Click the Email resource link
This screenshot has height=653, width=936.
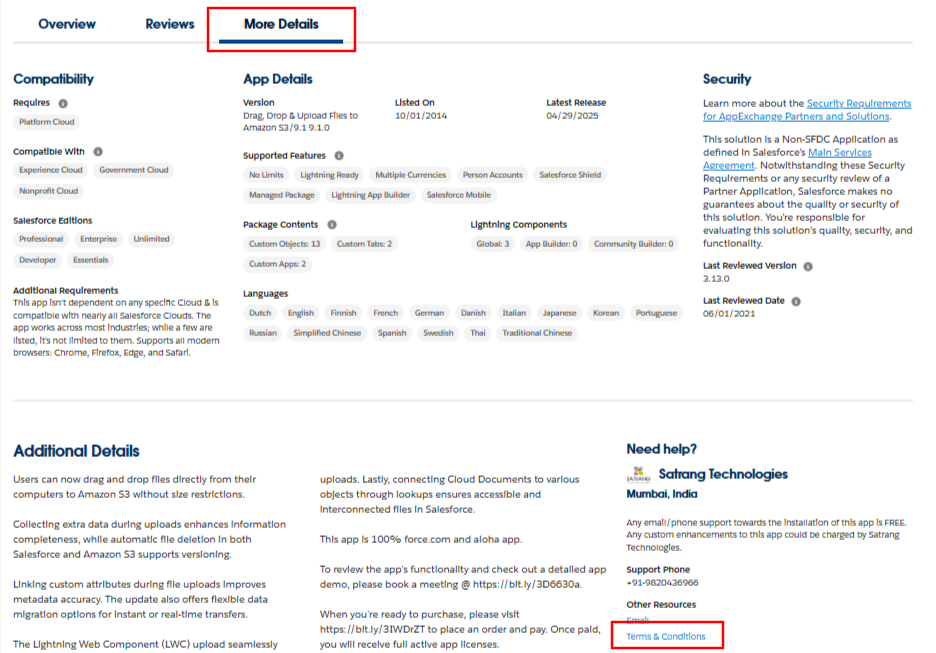pos(638,620)
